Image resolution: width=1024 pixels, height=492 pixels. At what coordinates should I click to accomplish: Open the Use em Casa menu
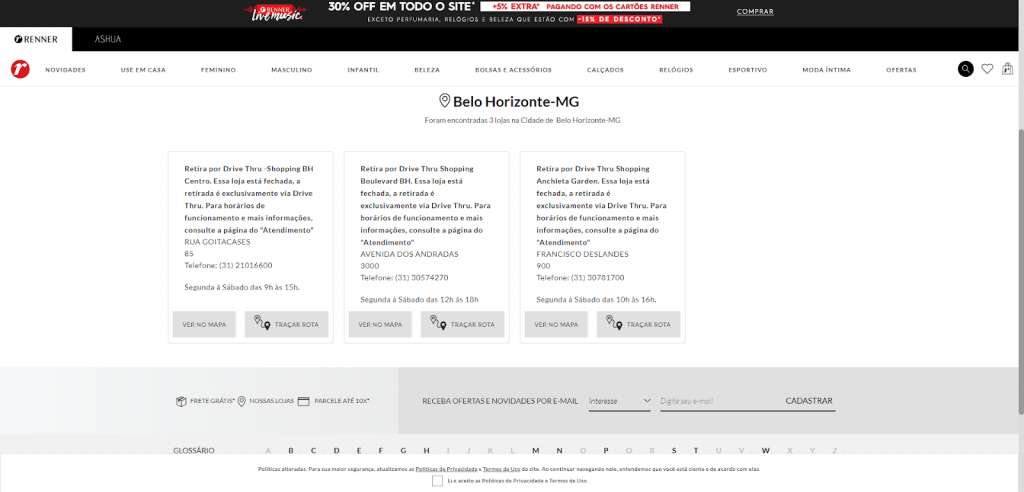tap(143, 70)
